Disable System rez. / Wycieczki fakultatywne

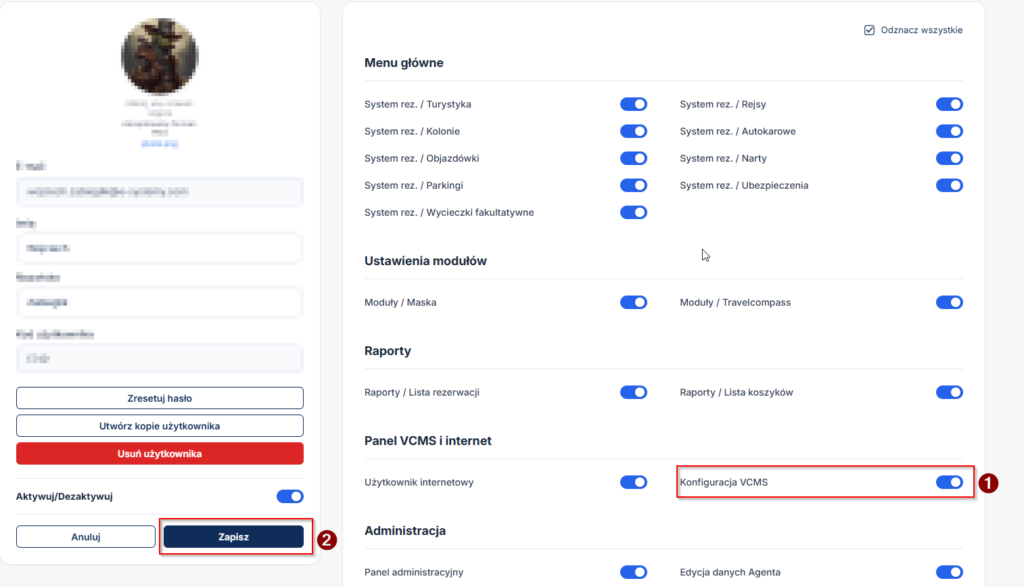(633, 212)
